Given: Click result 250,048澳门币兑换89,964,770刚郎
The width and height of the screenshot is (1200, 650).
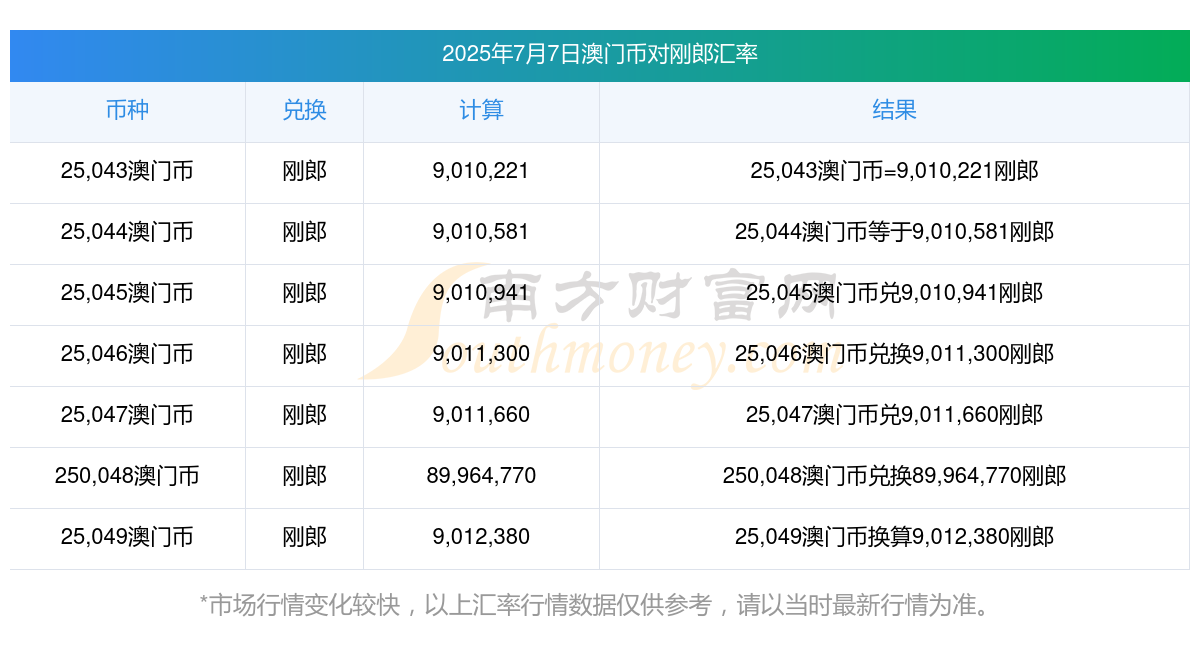Looking at the screenshot, I should coord(894,476).
